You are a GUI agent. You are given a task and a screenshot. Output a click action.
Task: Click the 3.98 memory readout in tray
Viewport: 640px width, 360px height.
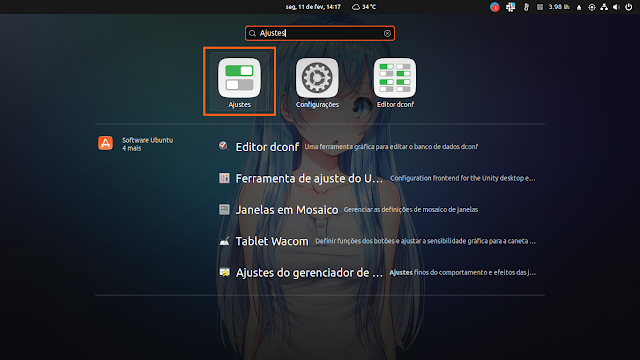tap(559, 7)
